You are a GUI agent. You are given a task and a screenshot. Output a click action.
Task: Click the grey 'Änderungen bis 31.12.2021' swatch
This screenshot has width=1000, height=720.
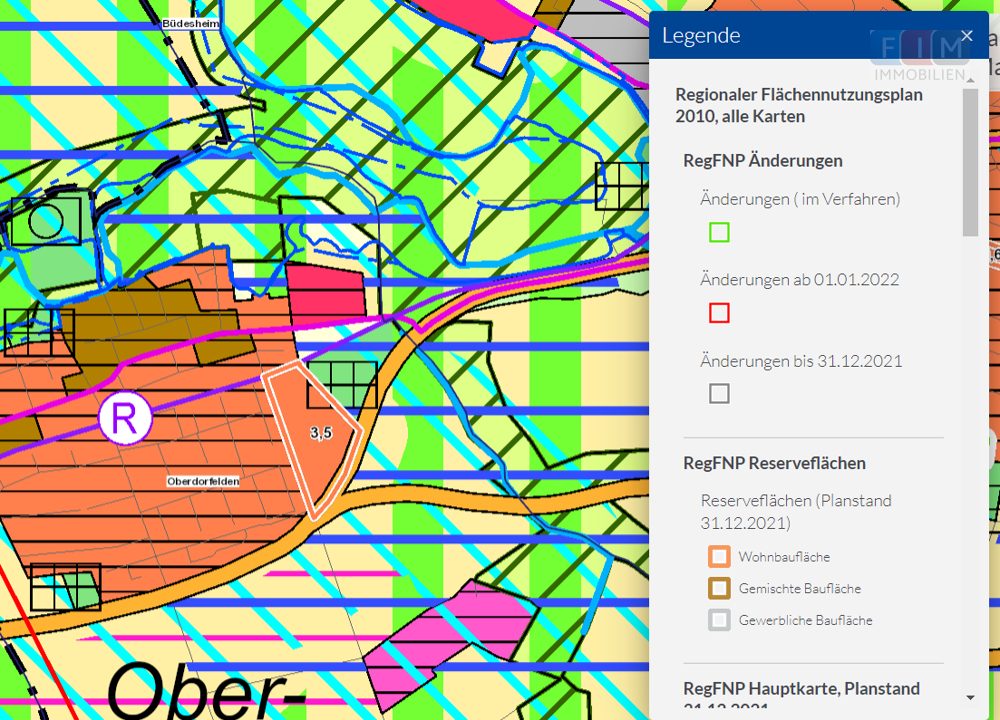719,393
